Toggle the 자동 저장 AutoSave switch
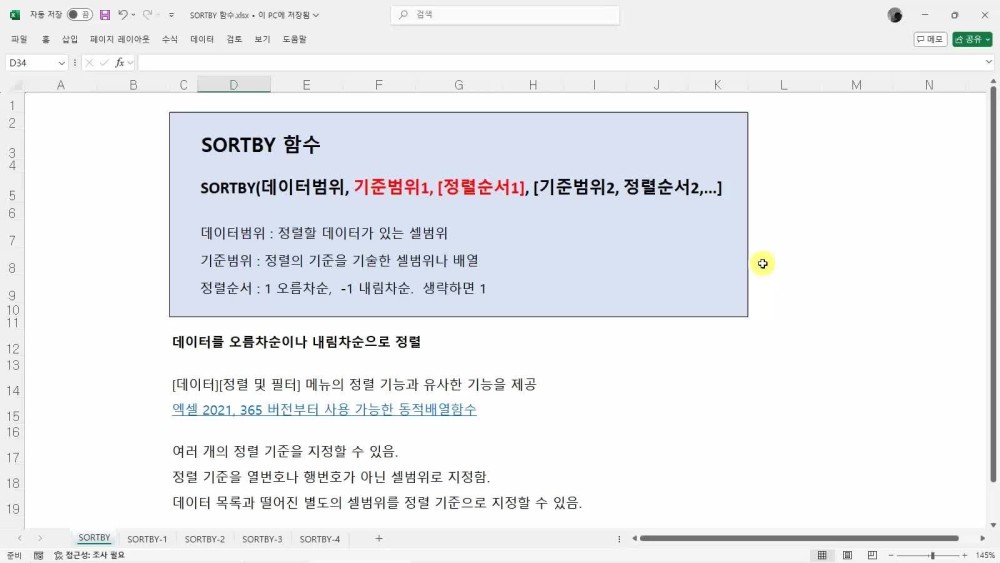This screenshot has width=1000, height=563. 79,15
